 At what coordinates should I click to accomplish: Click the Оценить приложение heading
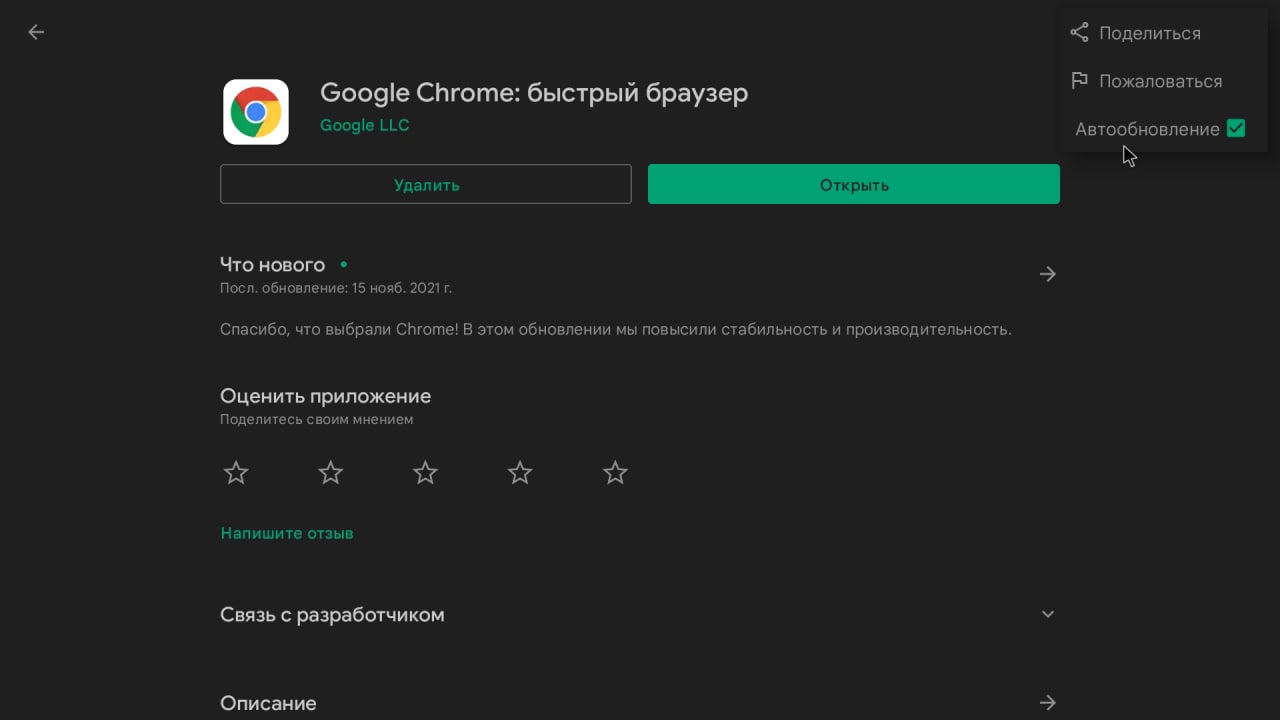325,396
